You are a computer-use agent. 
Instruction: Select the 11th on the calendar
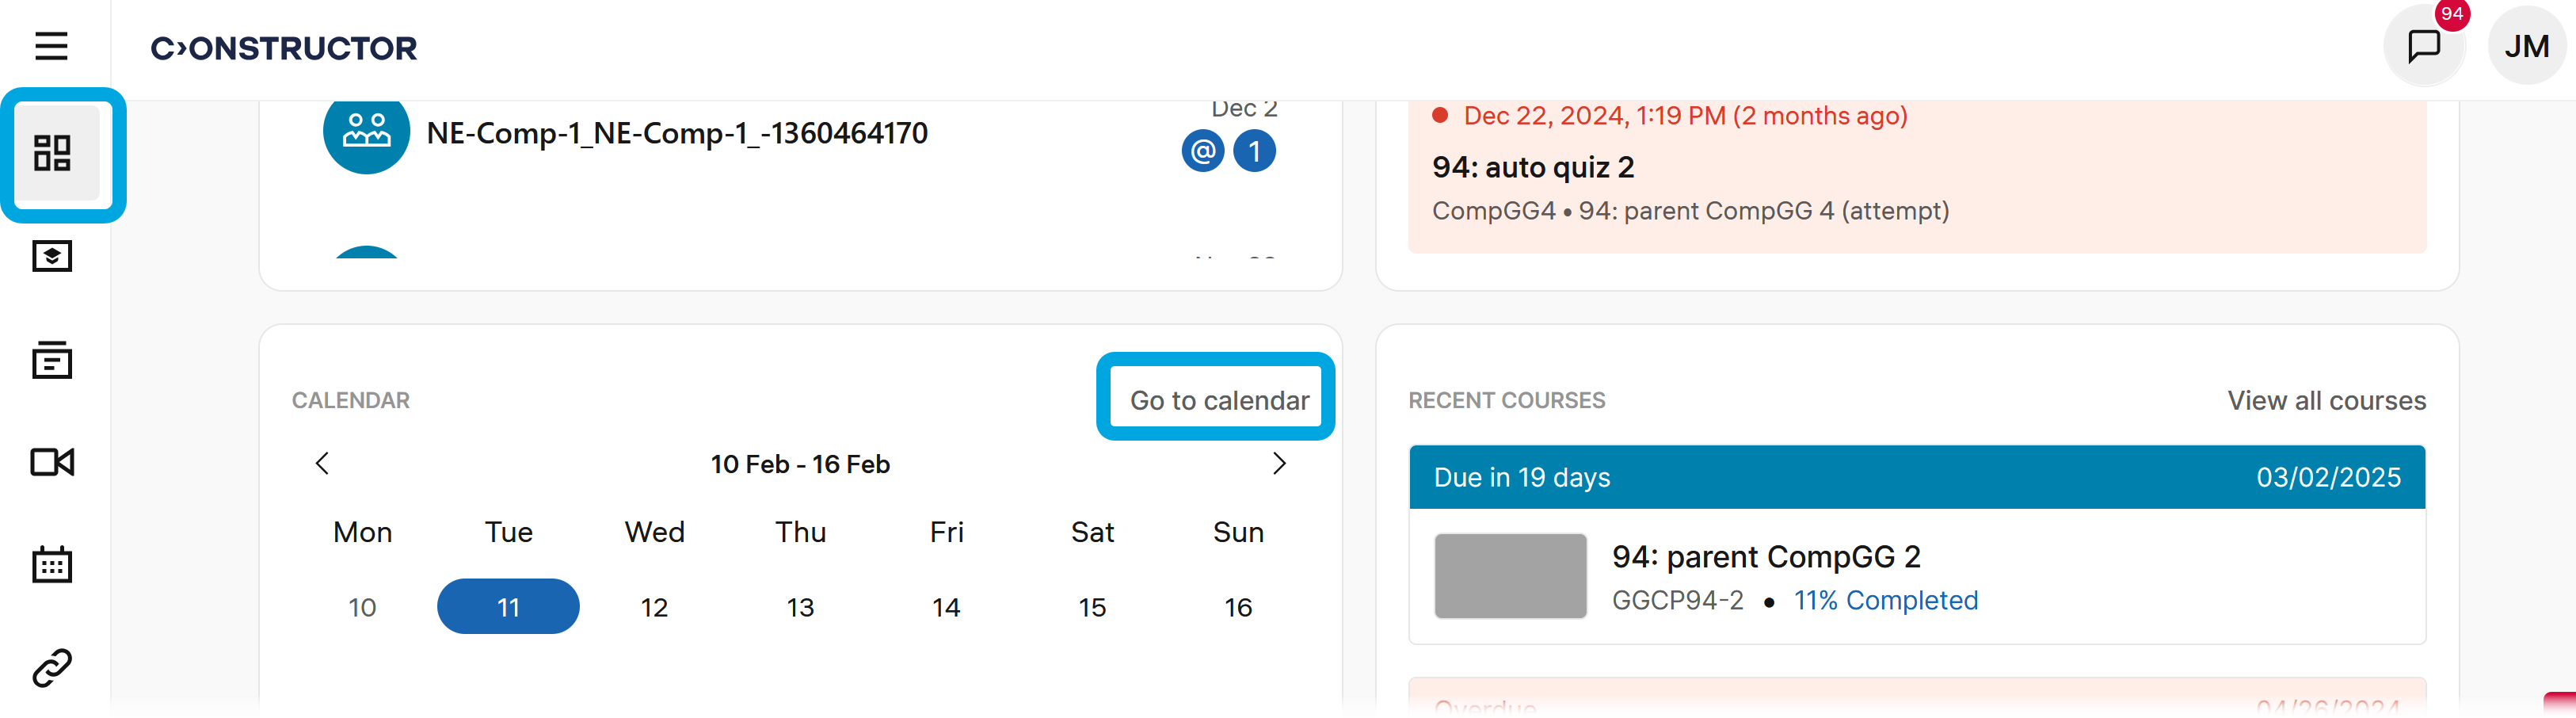[508, 607]
